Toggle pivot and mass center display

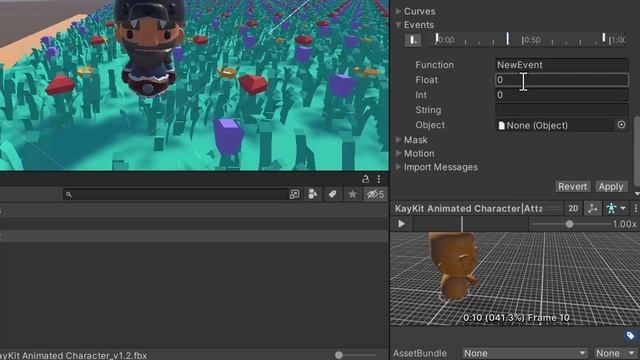[592, 209]
